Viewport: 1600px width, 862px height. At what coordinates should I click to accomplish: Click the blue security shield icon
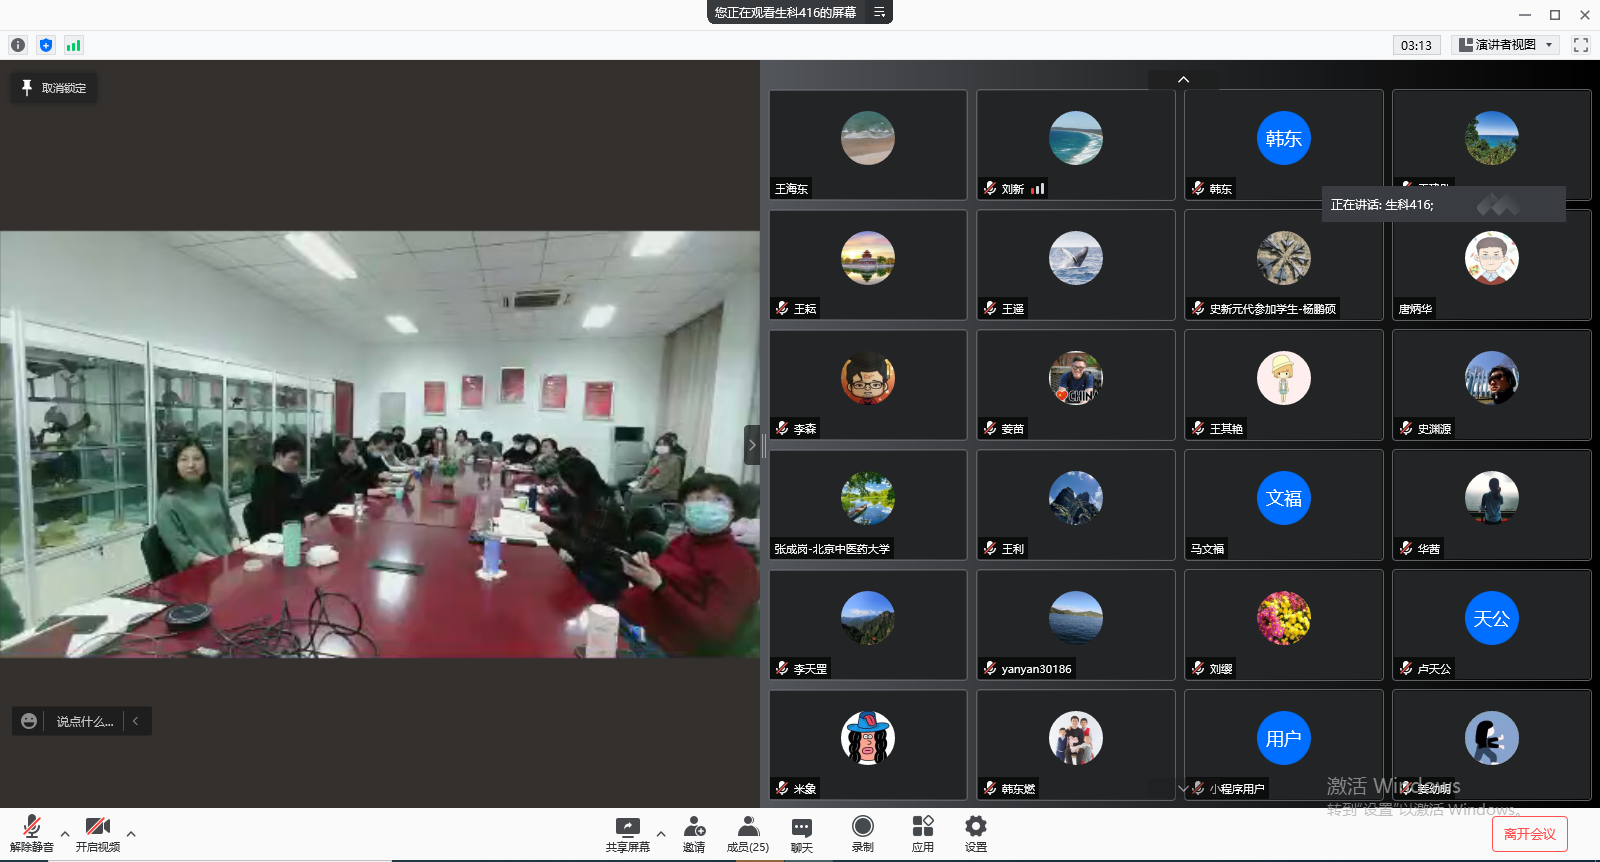46,45
